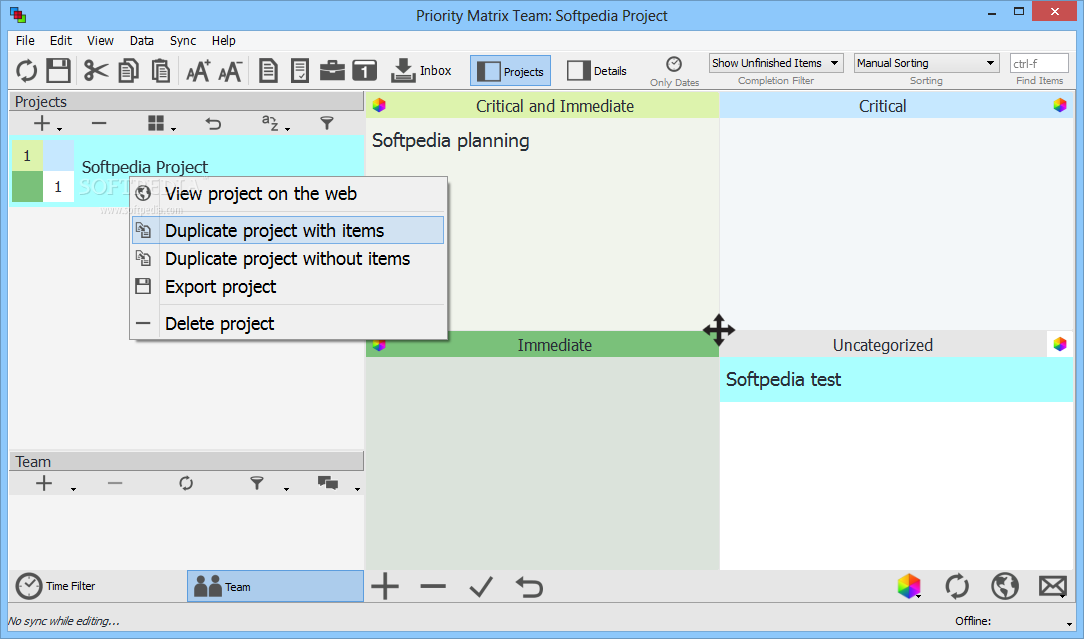The image size is (1084, 639).
Task: Click color cube in Critical and Immediate header
Action: point(379,105)
